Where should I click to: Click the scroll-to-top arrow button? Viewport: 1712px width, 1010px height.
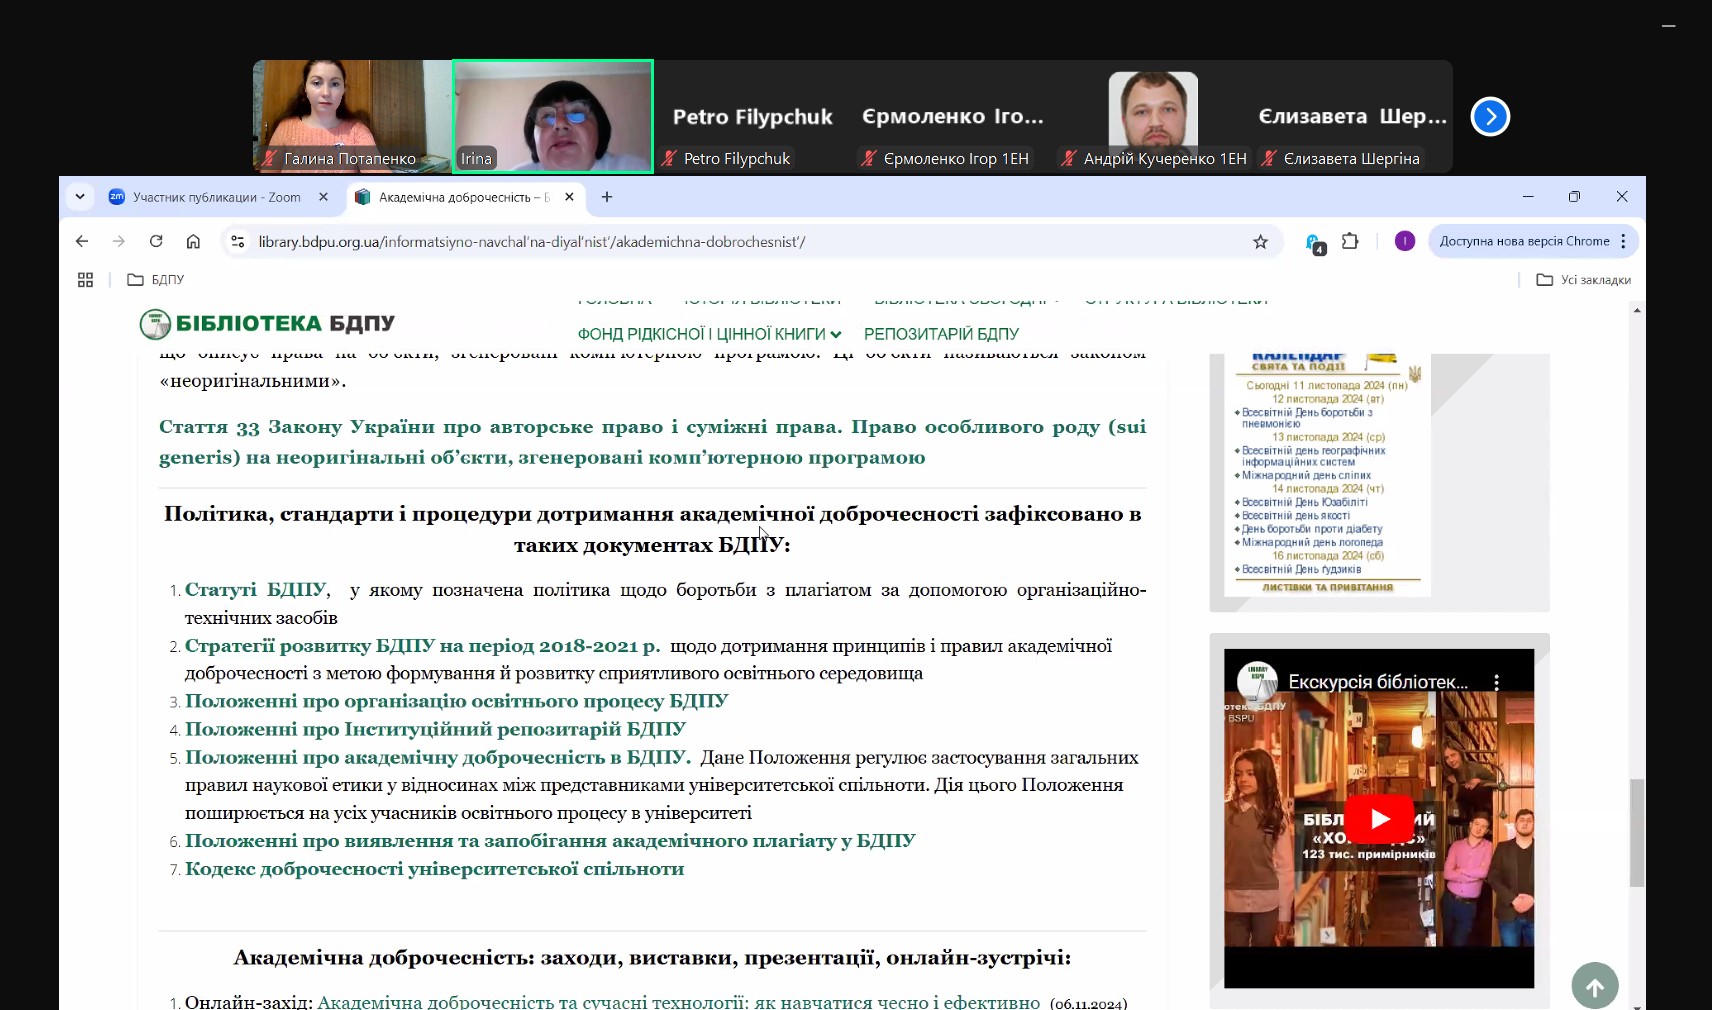tap(1594, 986)
